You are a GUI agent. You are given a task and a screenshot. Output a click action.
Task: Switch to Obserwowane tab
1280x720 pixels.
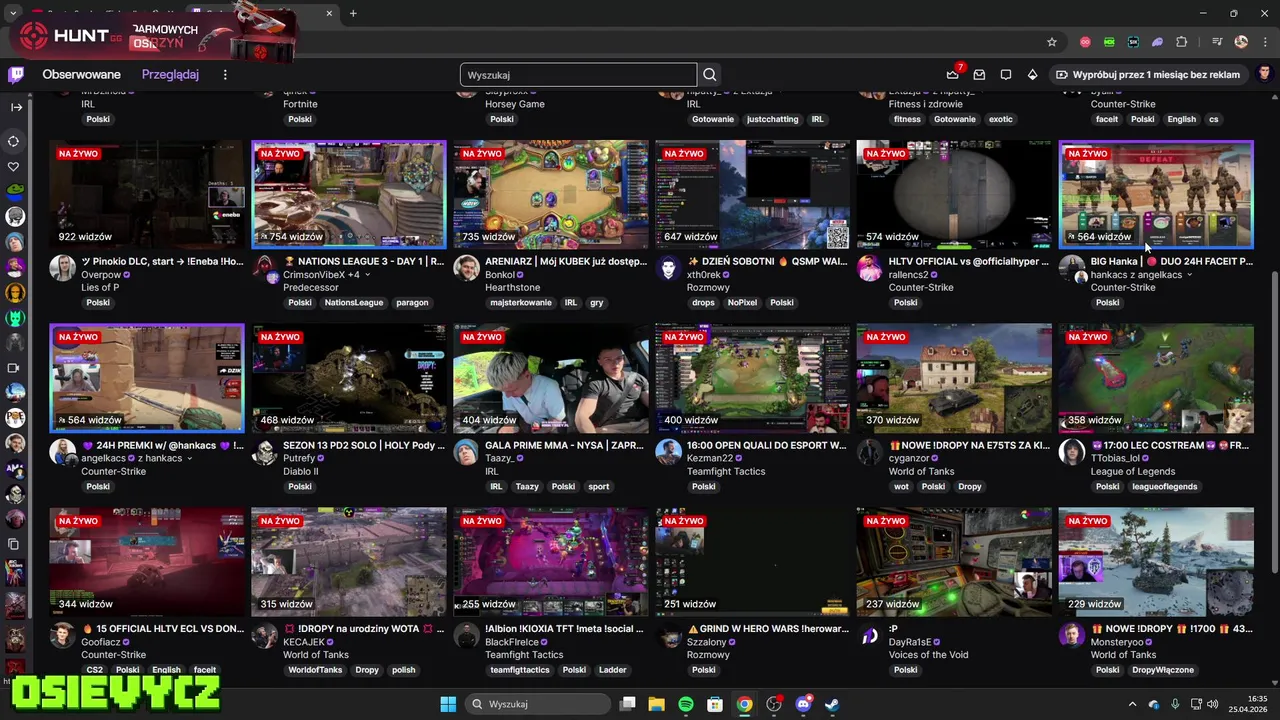click(81, 75)
